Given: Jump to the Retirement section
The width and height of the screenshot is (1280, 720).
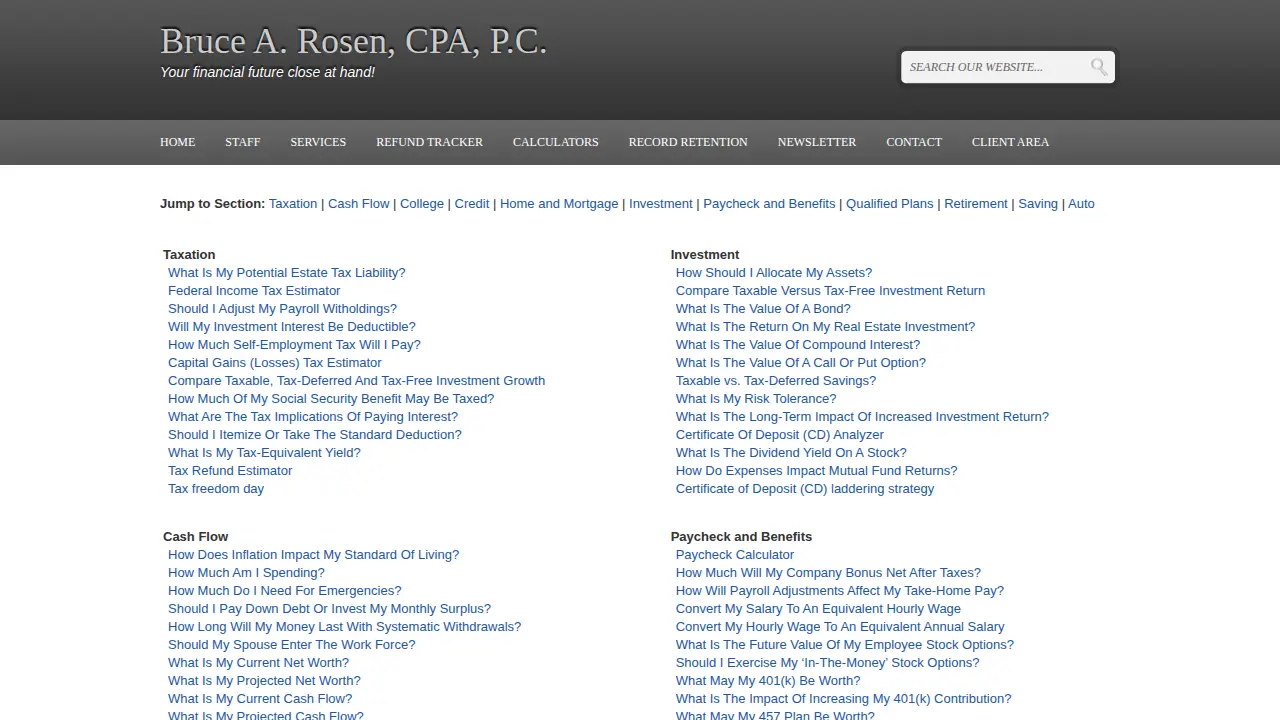Looking at the screenshot, I should (976, 204).
